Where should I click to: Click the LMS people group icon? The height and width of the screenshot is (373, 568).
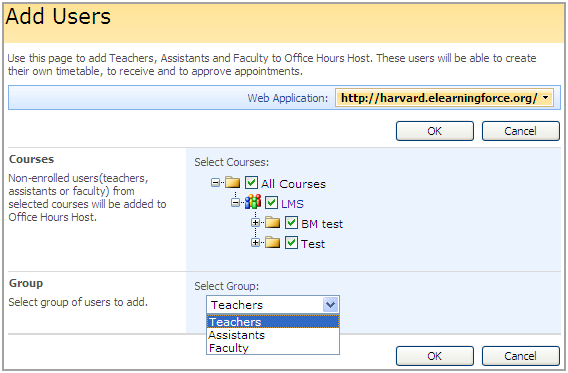coord(253,202)
